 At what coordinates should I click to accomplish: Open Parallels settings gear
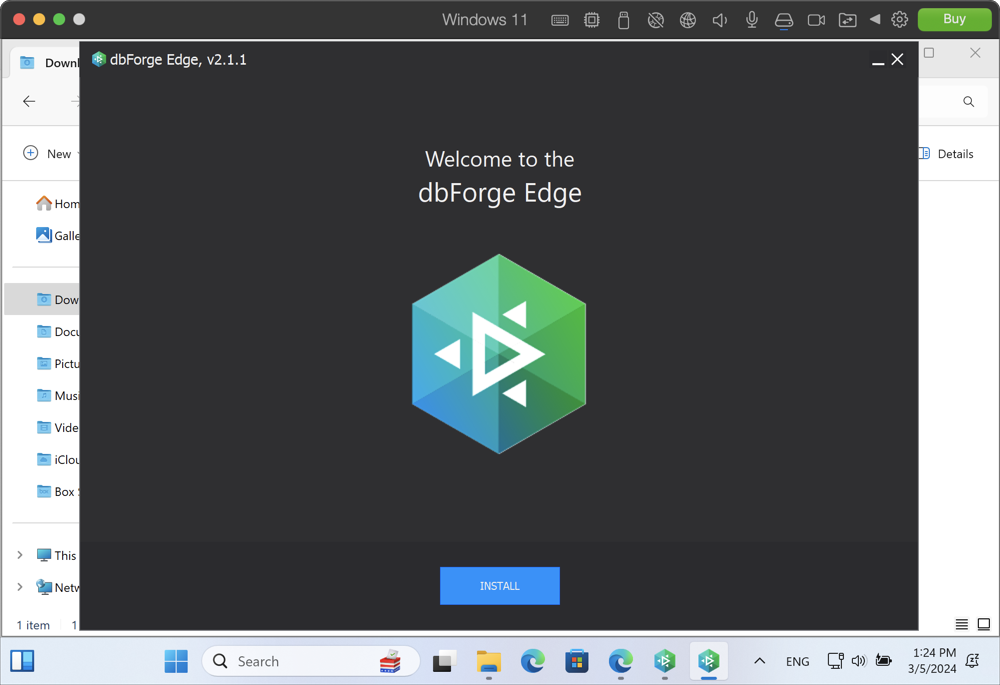pos(899,19)
